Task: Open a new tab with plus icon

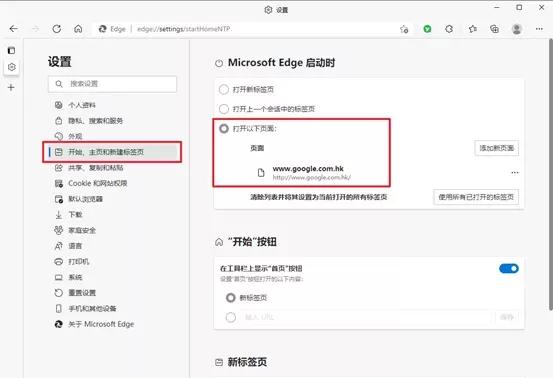Action: coord(11,87)
